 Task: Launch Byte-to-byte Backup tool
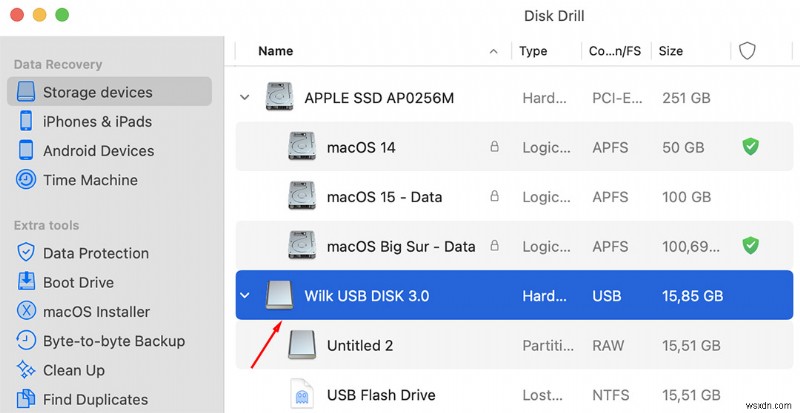click(x=113, y=341)
